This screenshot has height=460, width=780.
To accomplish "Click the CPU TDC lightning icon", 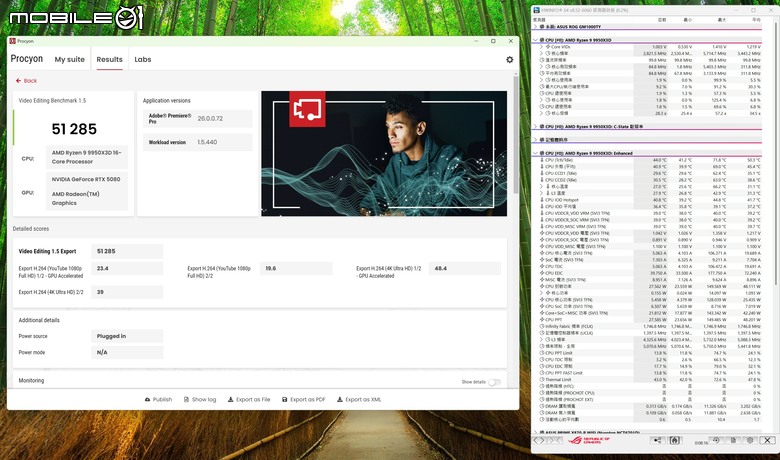I will pyautogui.click(x=542, y=267).
